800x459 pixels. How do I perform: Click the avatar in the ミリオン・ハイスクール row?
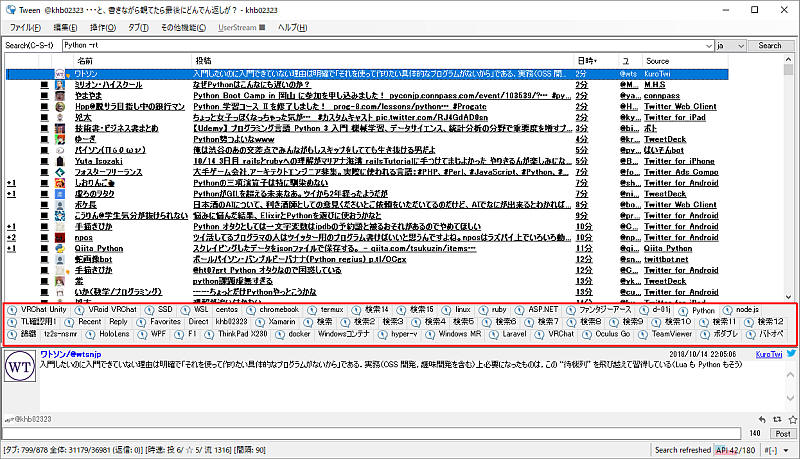tap(60, 85)
